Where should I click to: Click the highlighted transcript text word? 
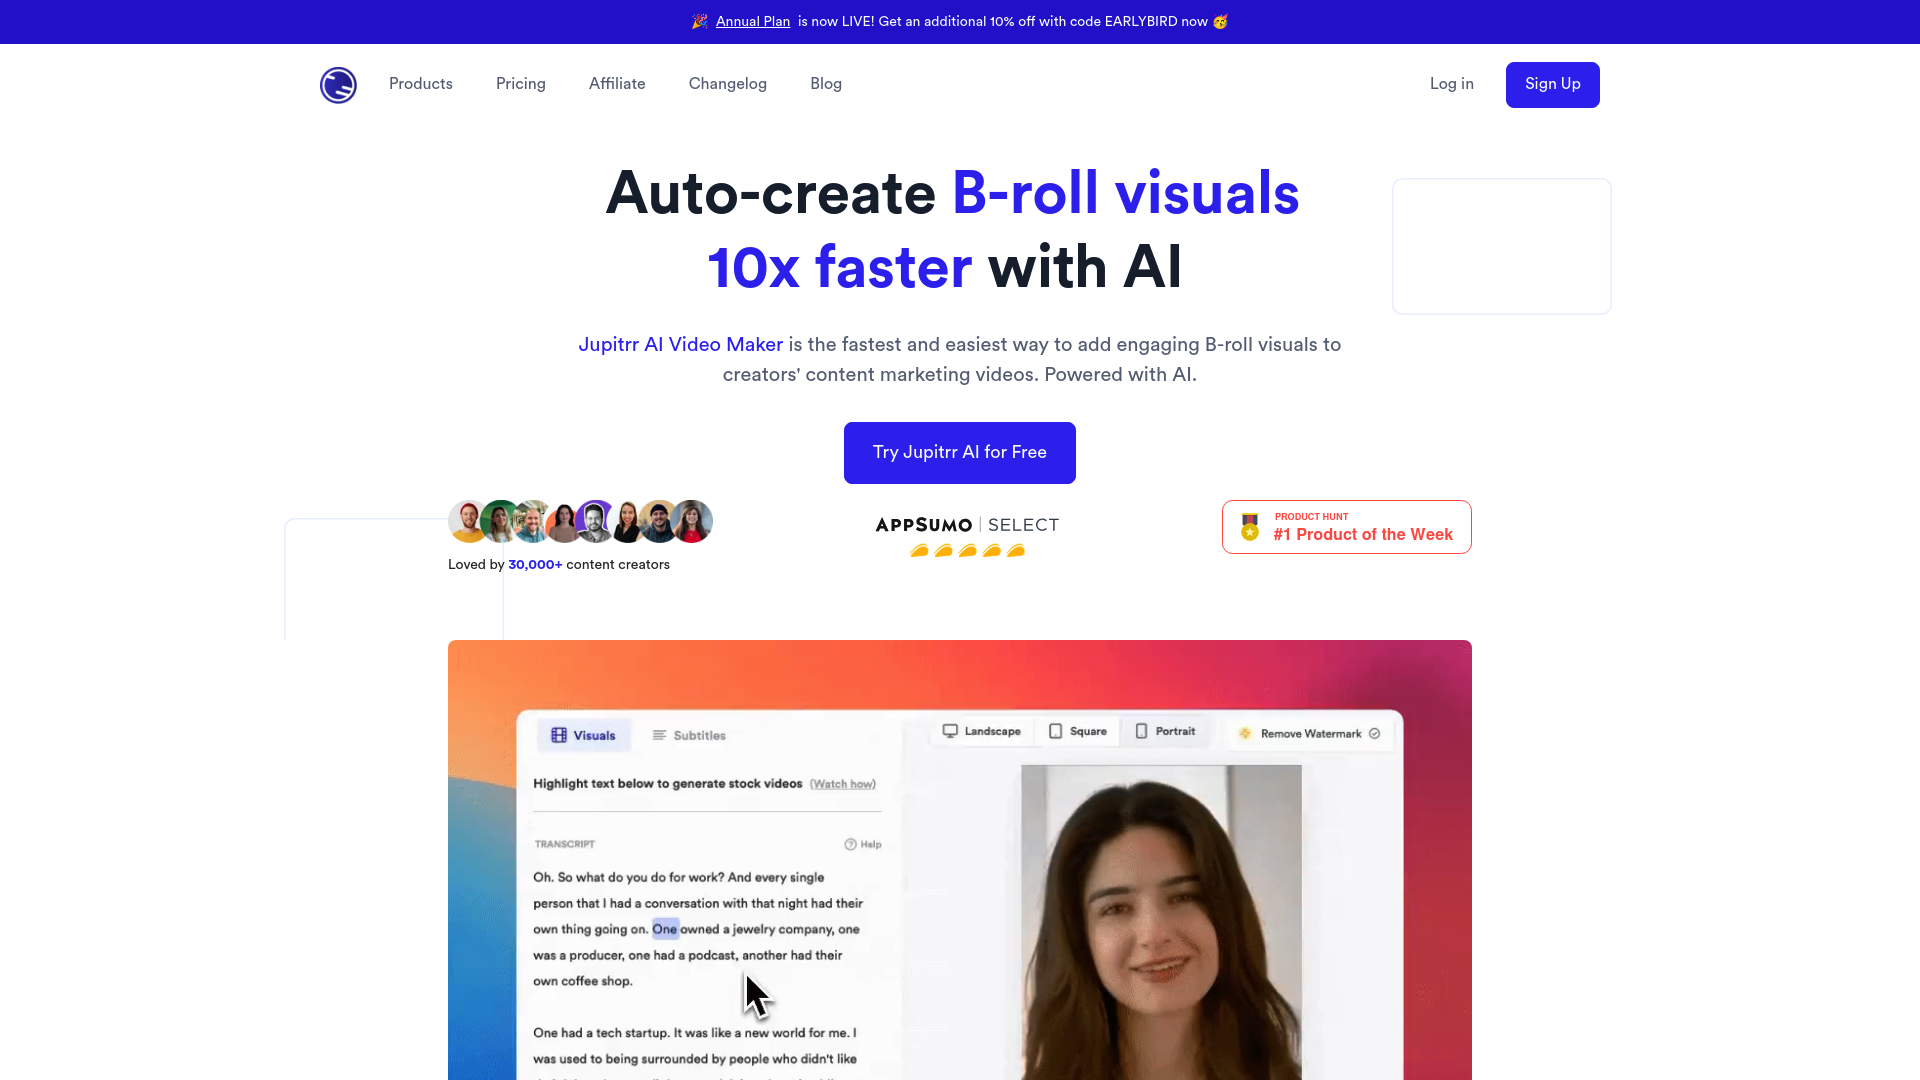[665, 928]
